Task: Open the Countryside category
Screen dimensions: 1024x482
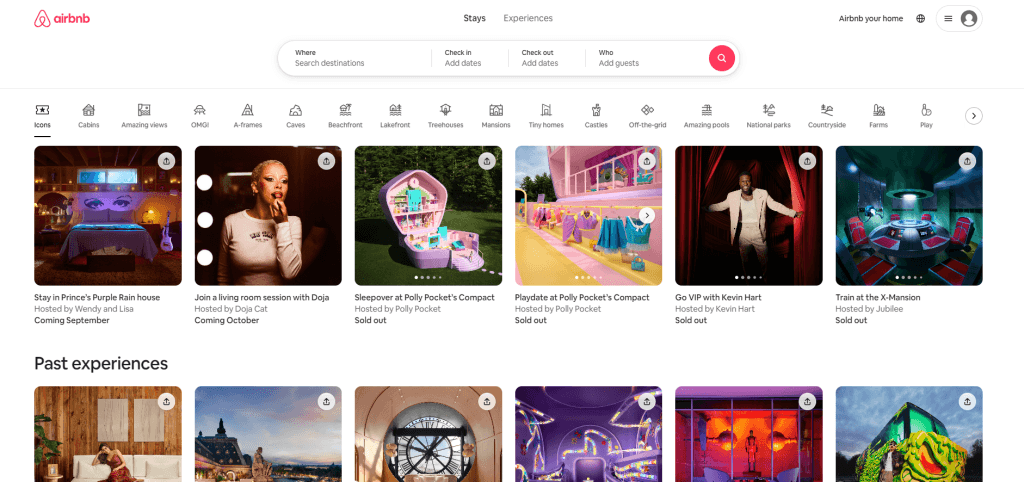Action: coord(827,116)
